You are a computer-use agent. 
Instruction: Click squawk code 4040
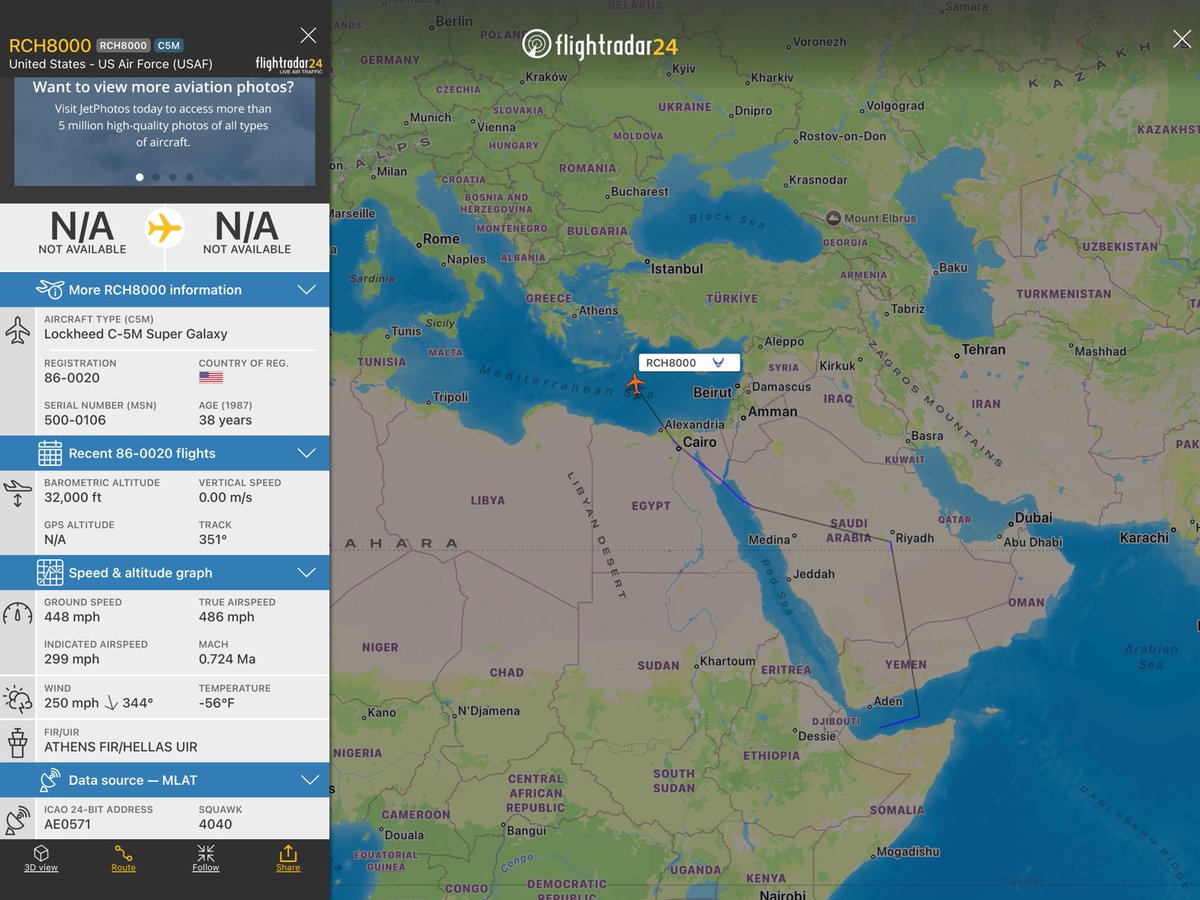pos(216,824)
